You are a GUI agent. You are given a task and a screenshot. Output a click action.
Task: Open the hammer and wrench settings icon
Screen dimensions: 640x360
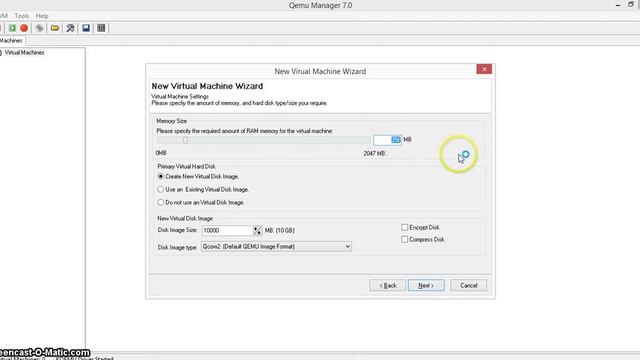70,28
